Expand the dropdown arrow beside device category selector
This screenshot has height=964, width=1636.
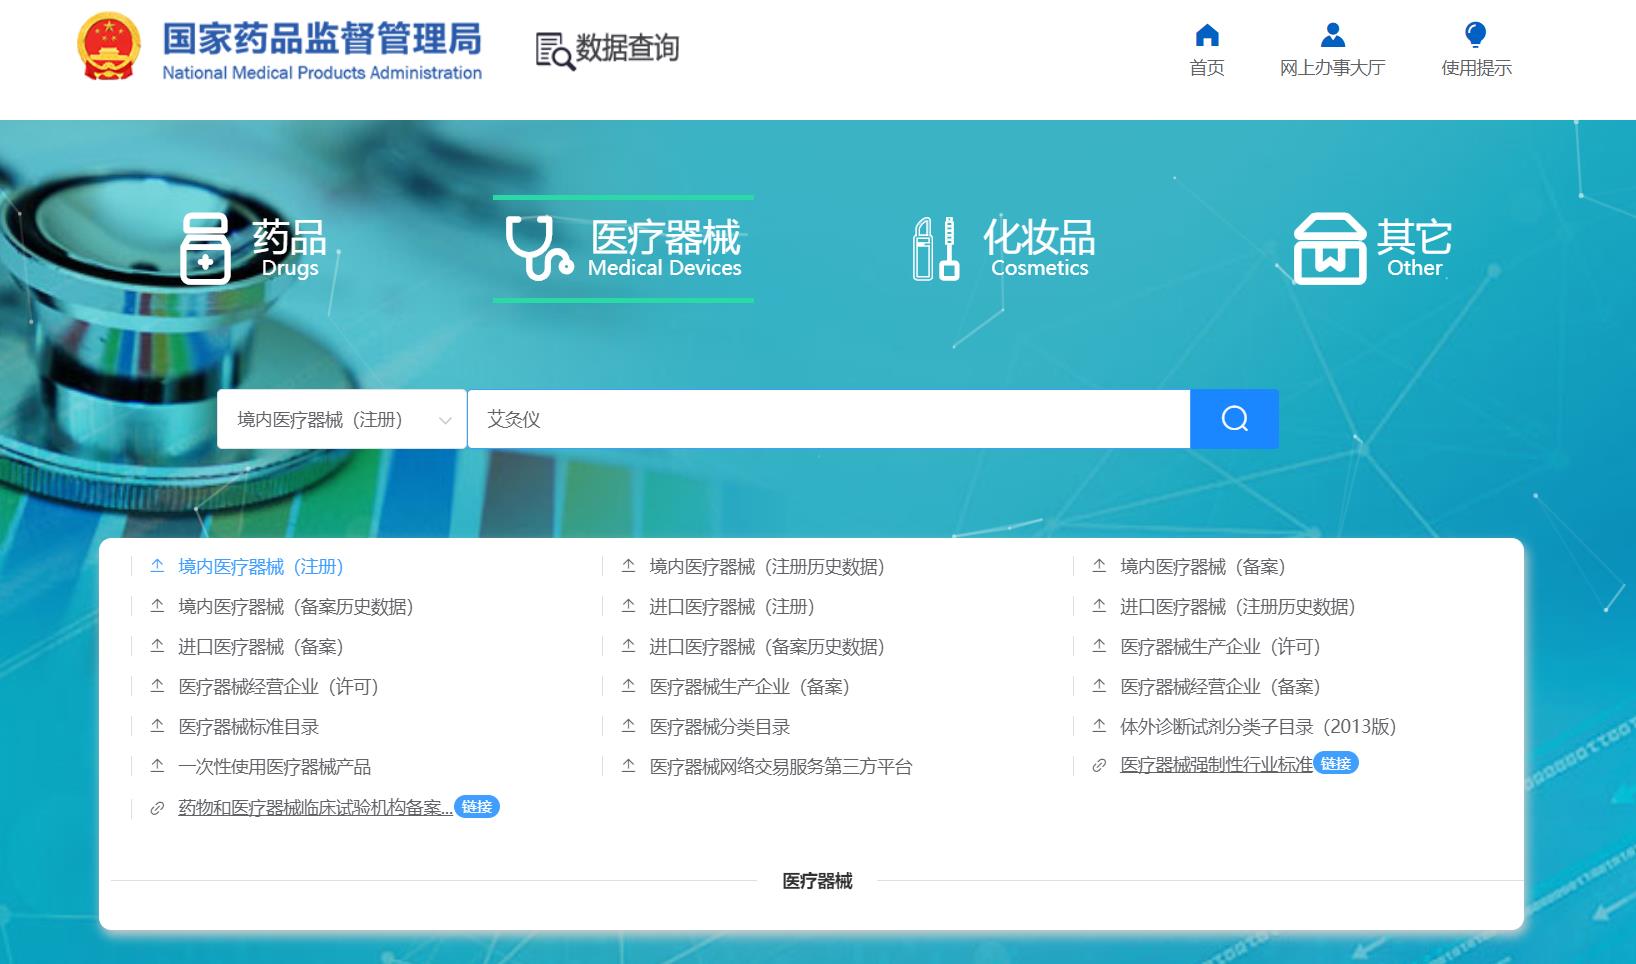point(443,419)
